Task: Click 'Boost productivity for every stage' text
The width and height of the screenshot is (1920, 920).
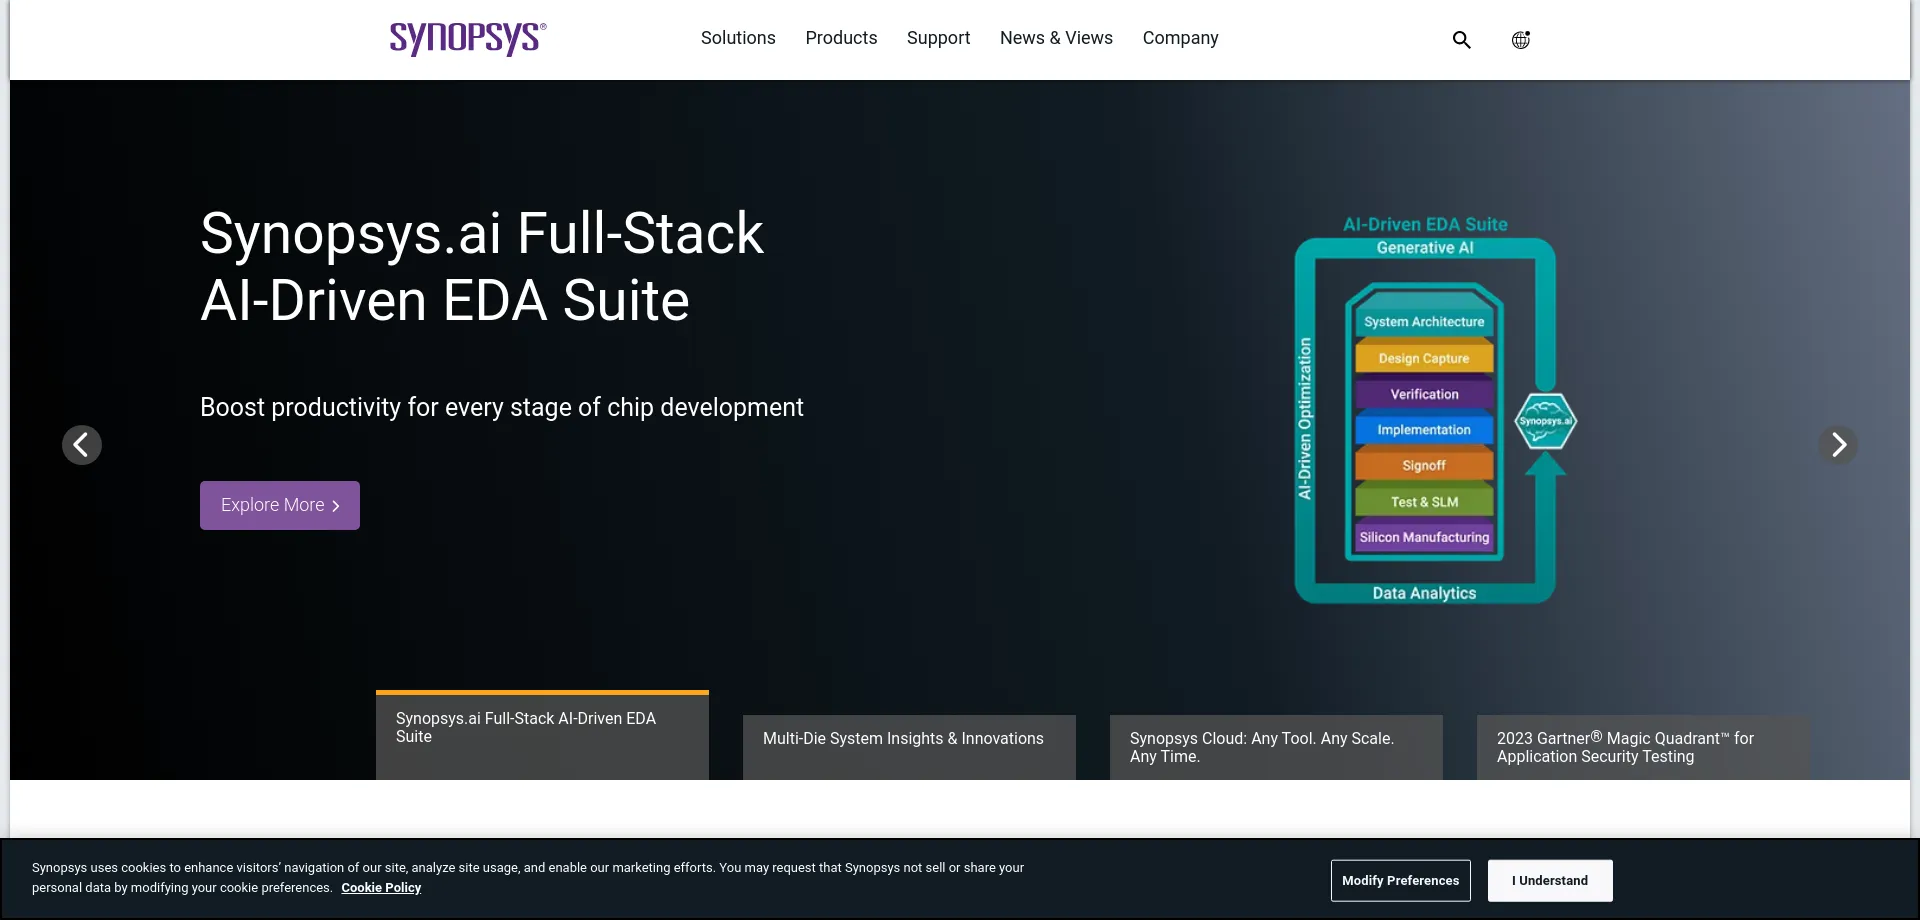Action: [502, 407]
